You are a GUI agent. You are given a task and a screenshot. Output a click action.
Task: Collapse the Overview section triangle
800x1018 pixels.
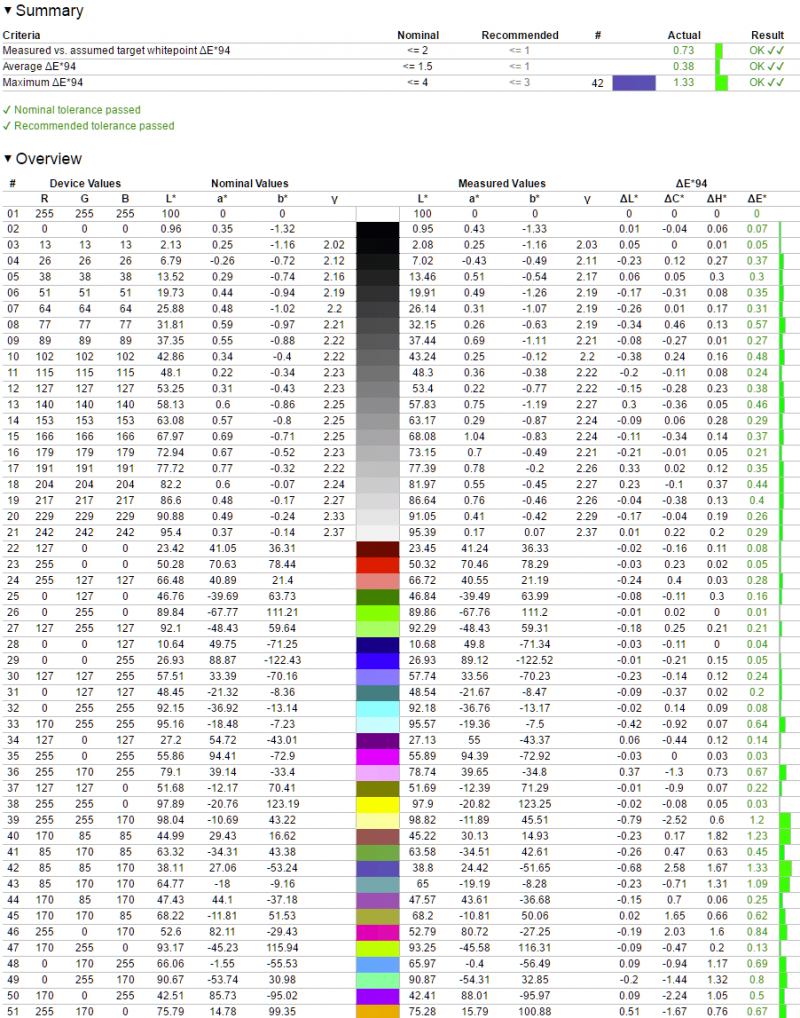coord(8,159)
